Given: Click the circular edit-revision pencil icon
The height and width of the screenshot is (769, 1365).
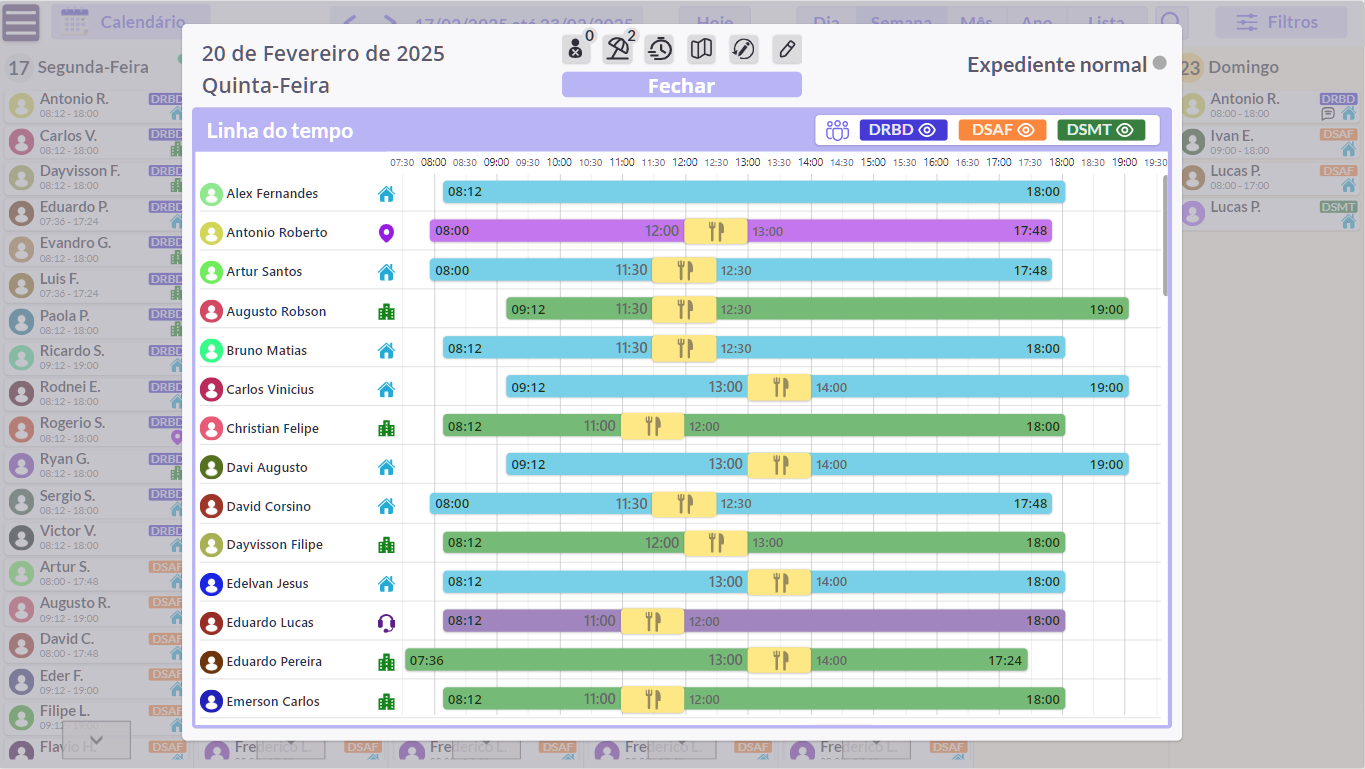Looking at the screenshot, I should pyautogui.click(x=744, y=49).
